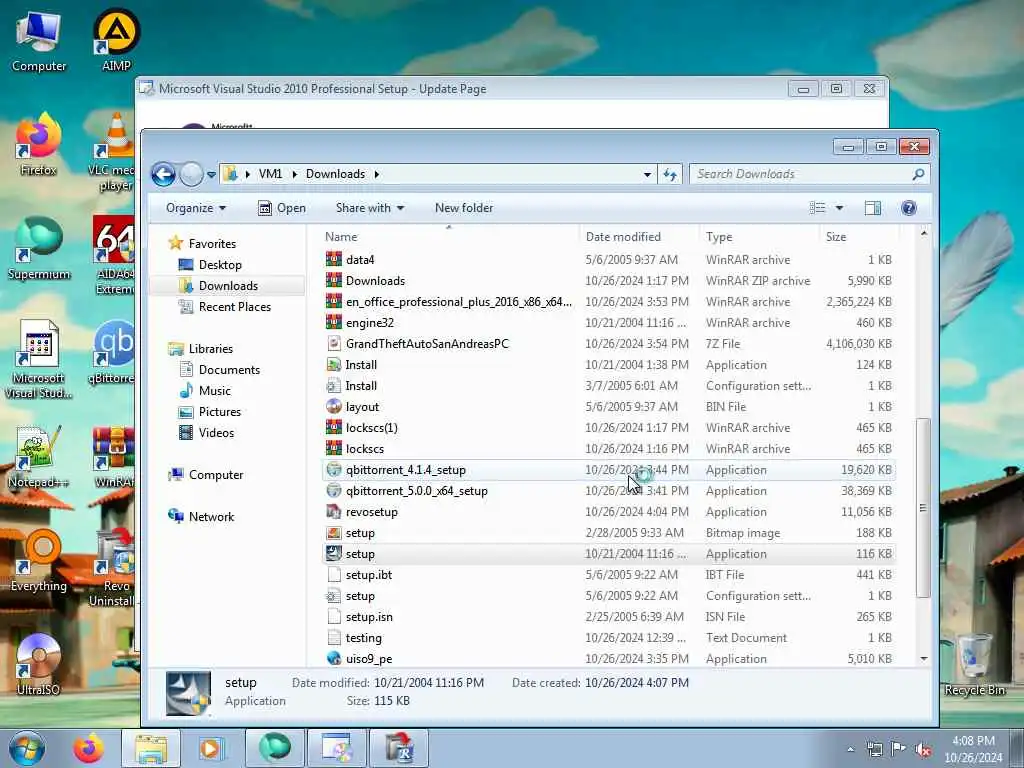
Task: Toggle the preview pane button
Action: [x=872, y=208]
